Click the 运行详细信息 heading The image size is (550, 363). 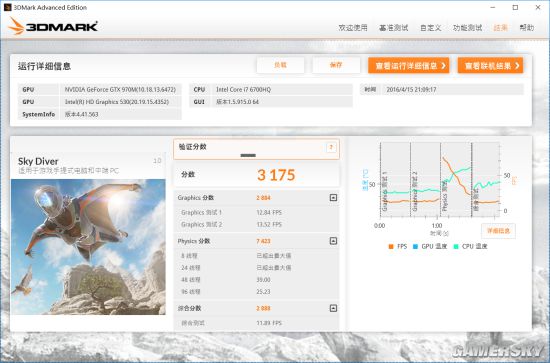(x=44, y=66)
